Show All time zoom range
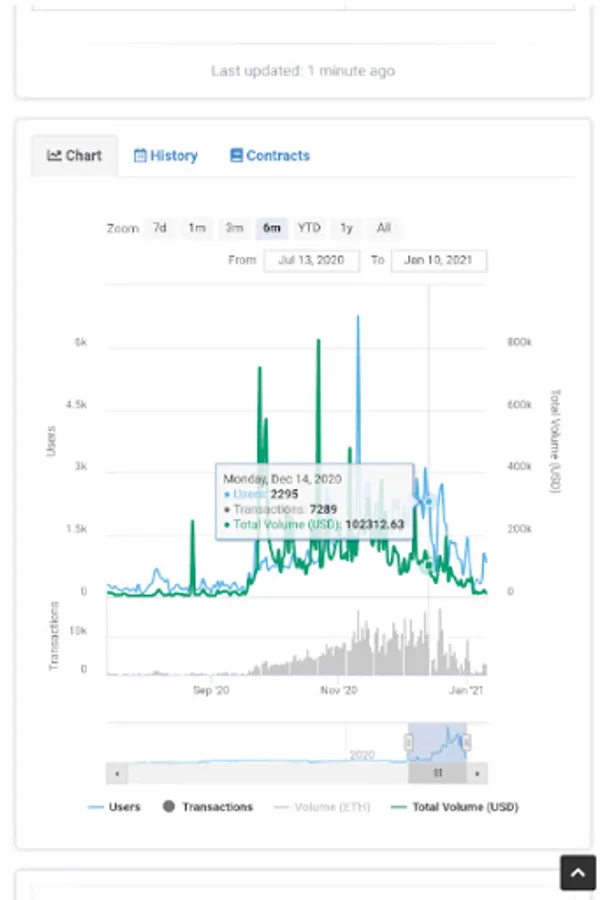This screenshot has width=606, height=900. pyautogui.click(x=383, y=228)
